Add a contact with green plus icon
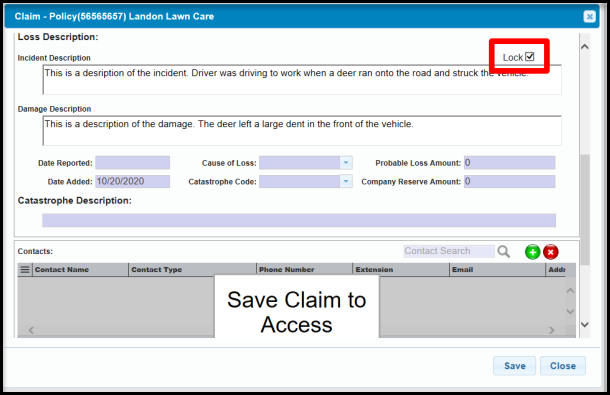The height and width of the screenshot is (395, 610). click(x=532, y=252)
